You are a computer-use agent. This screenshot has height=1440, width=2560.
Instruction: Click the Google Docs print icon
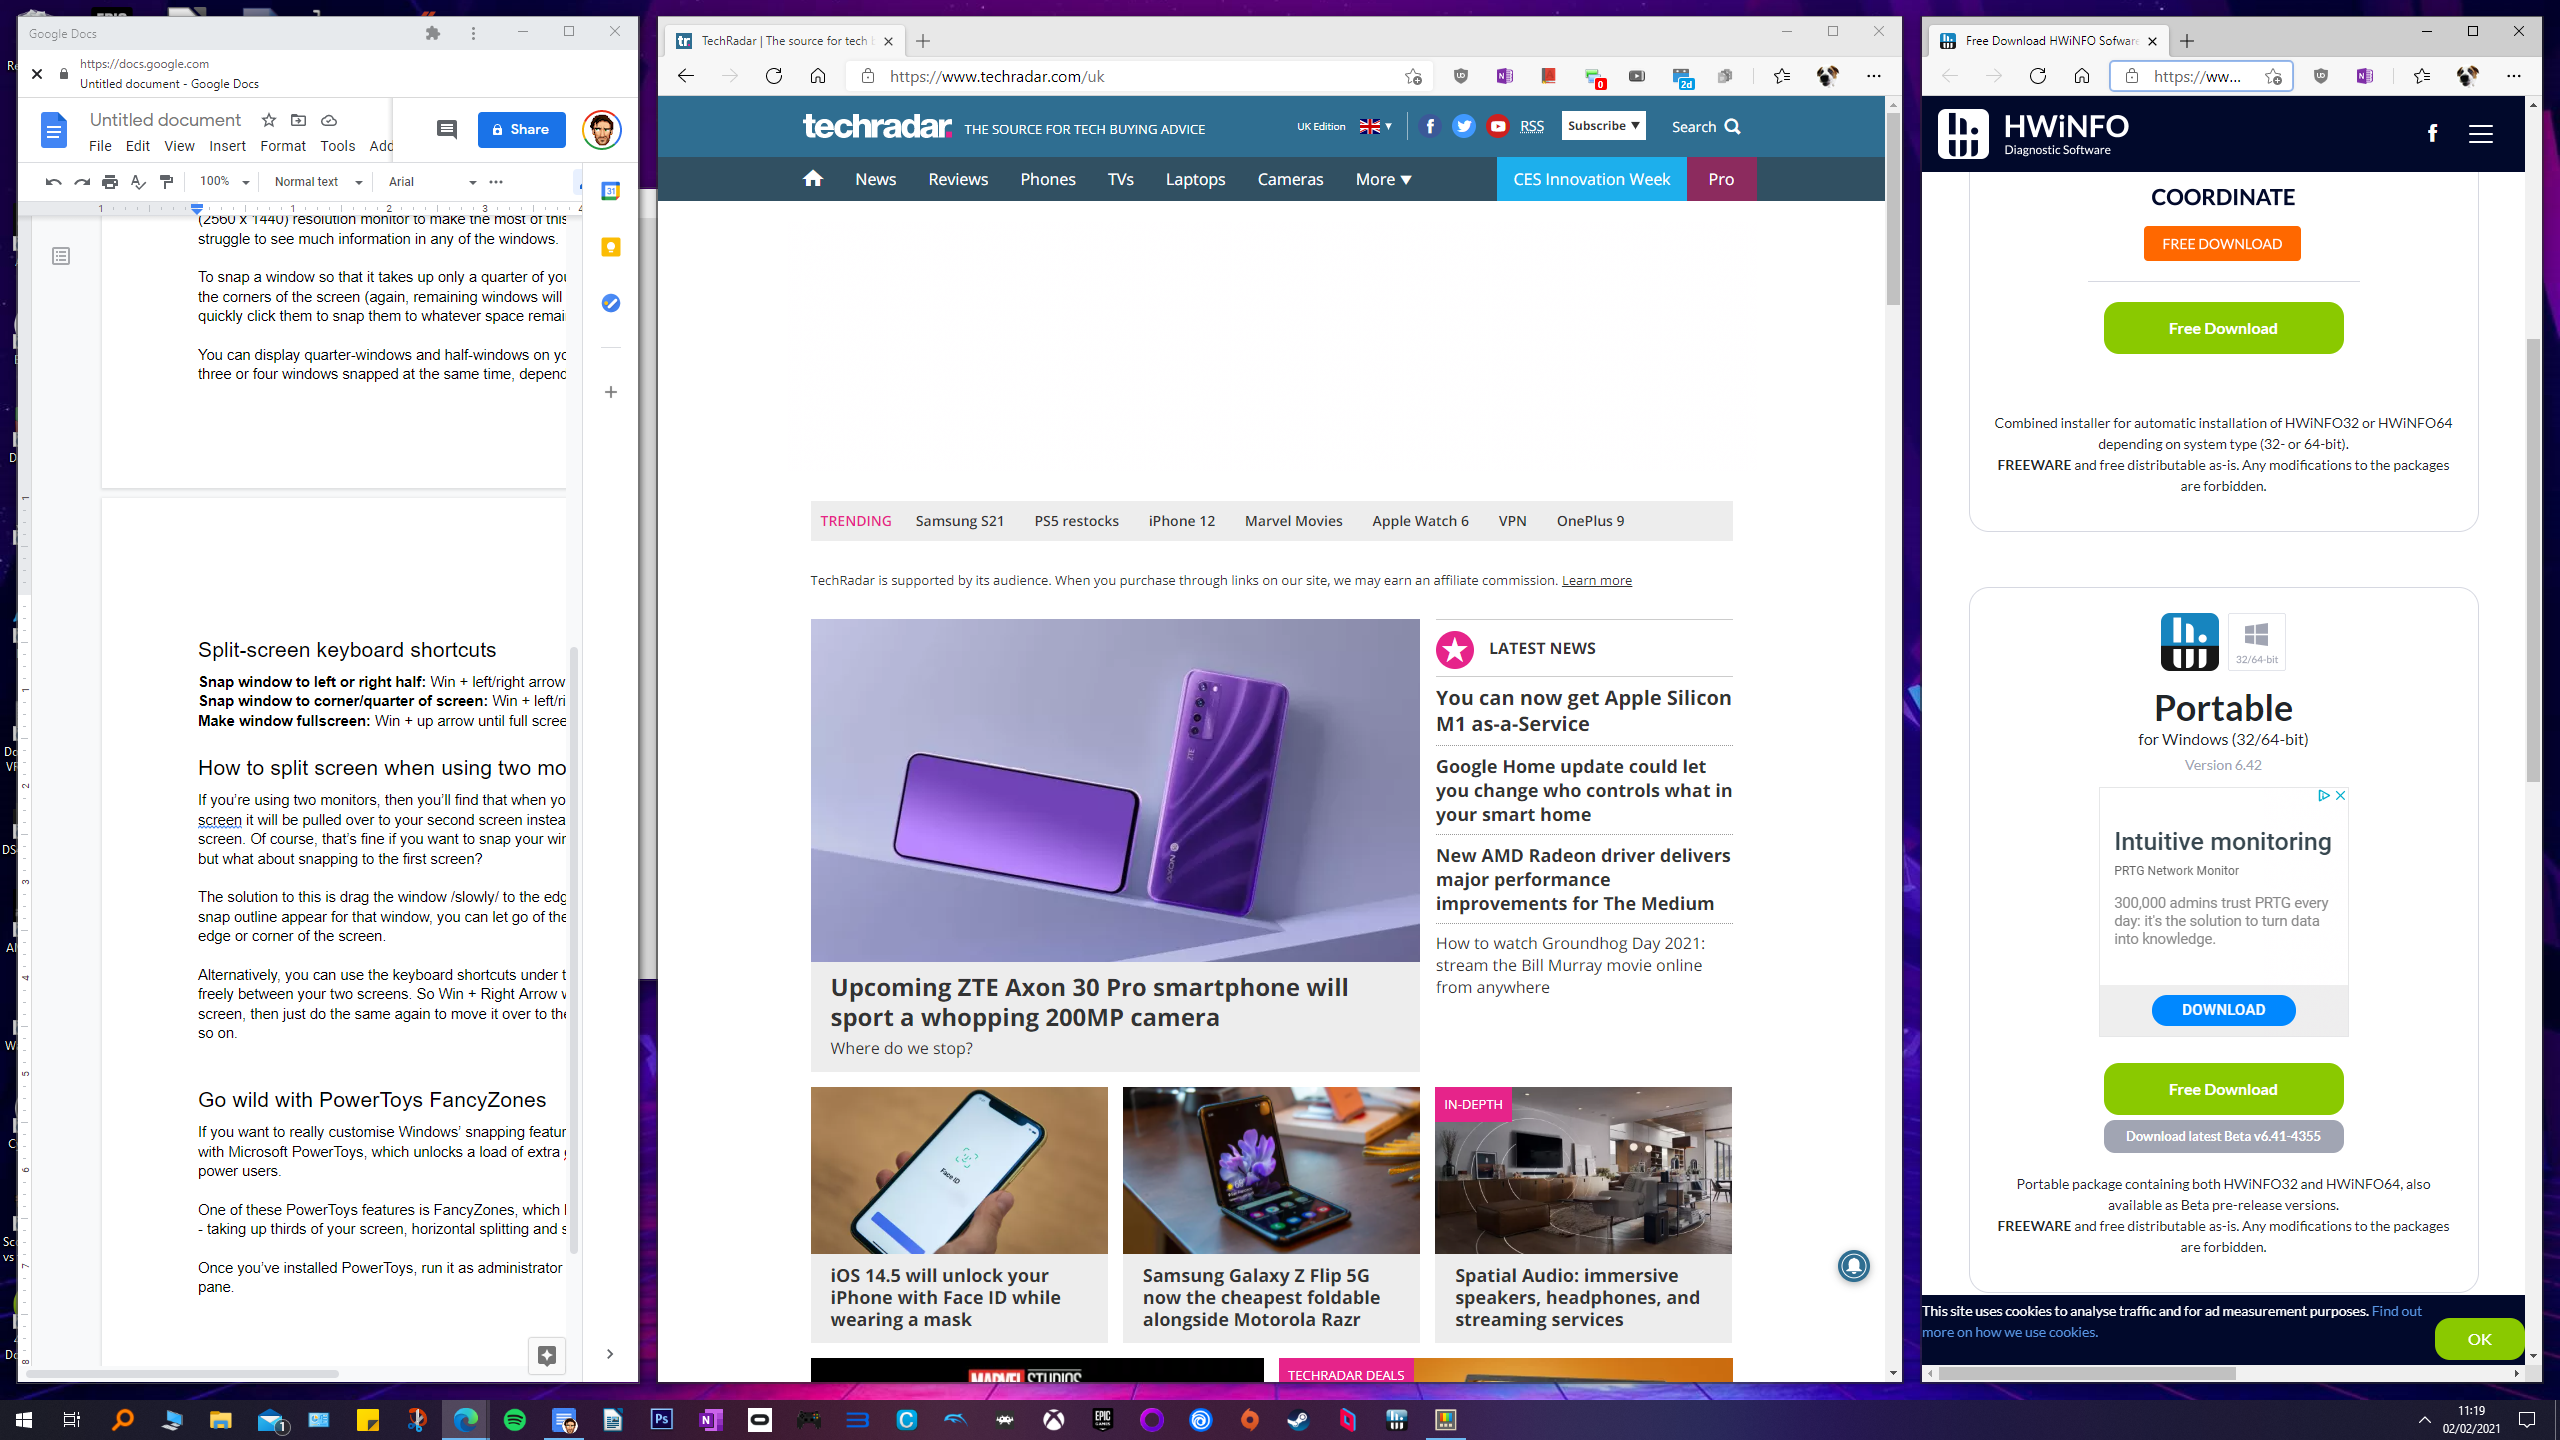(x=107, y=181)
